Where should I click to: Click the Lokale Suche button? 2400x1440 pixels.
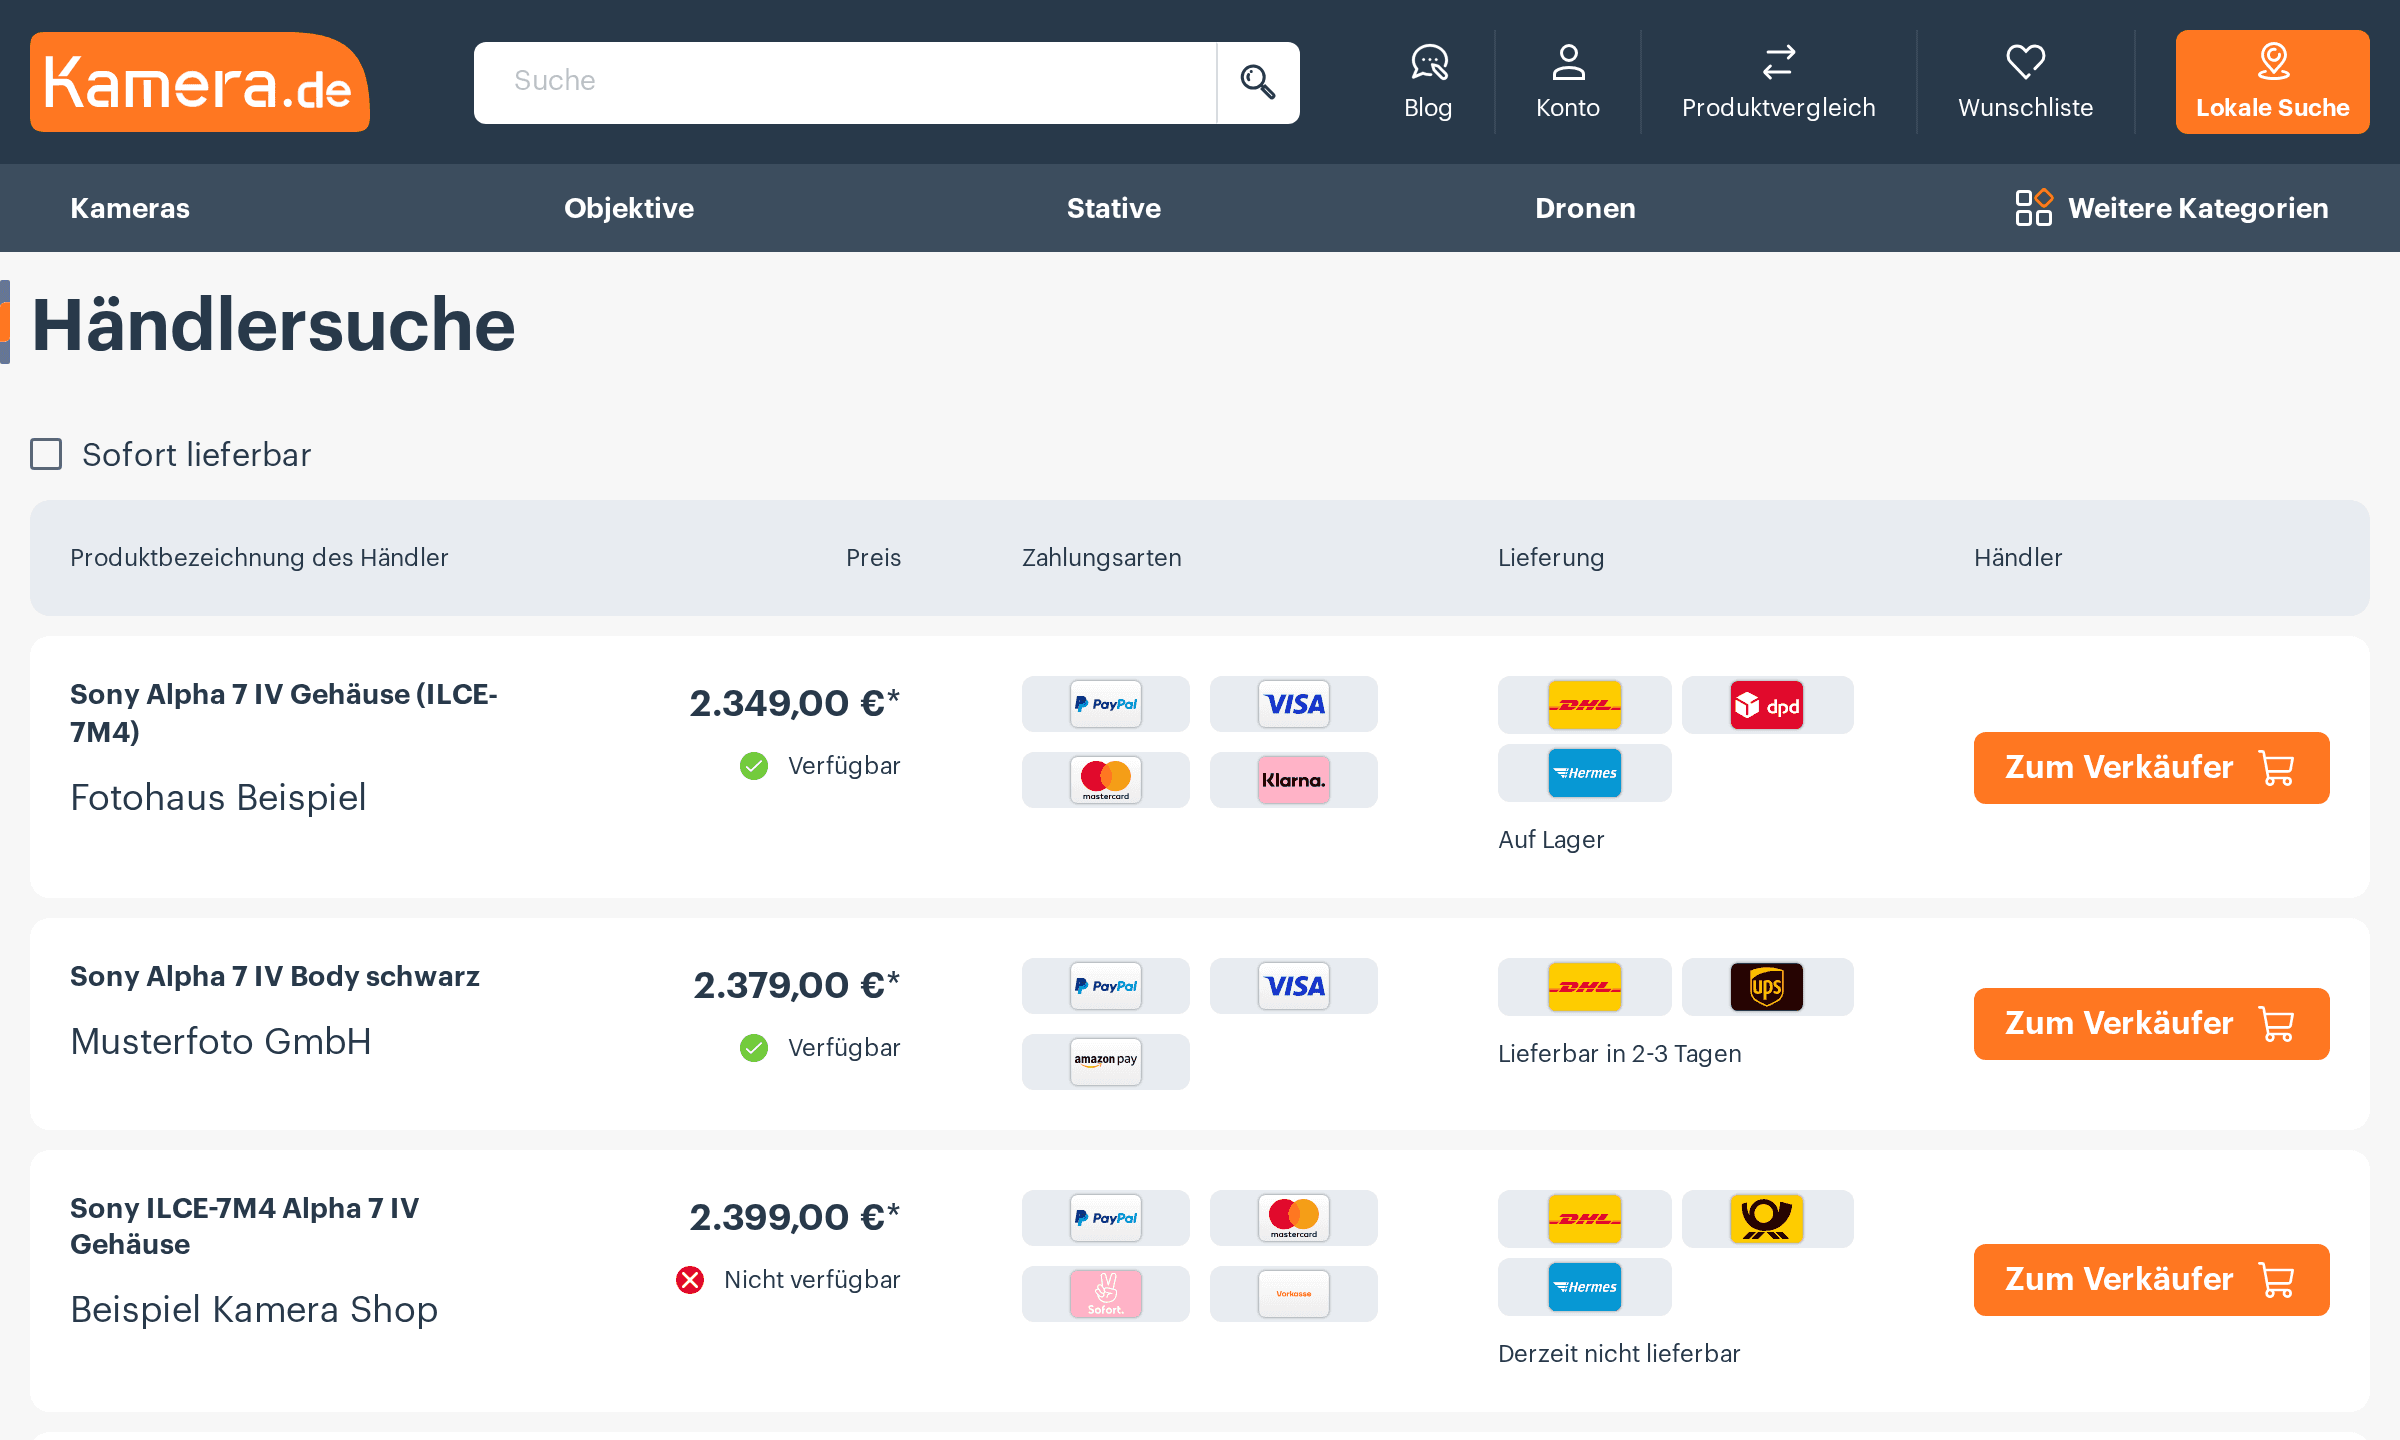[x=2272, y=82]
